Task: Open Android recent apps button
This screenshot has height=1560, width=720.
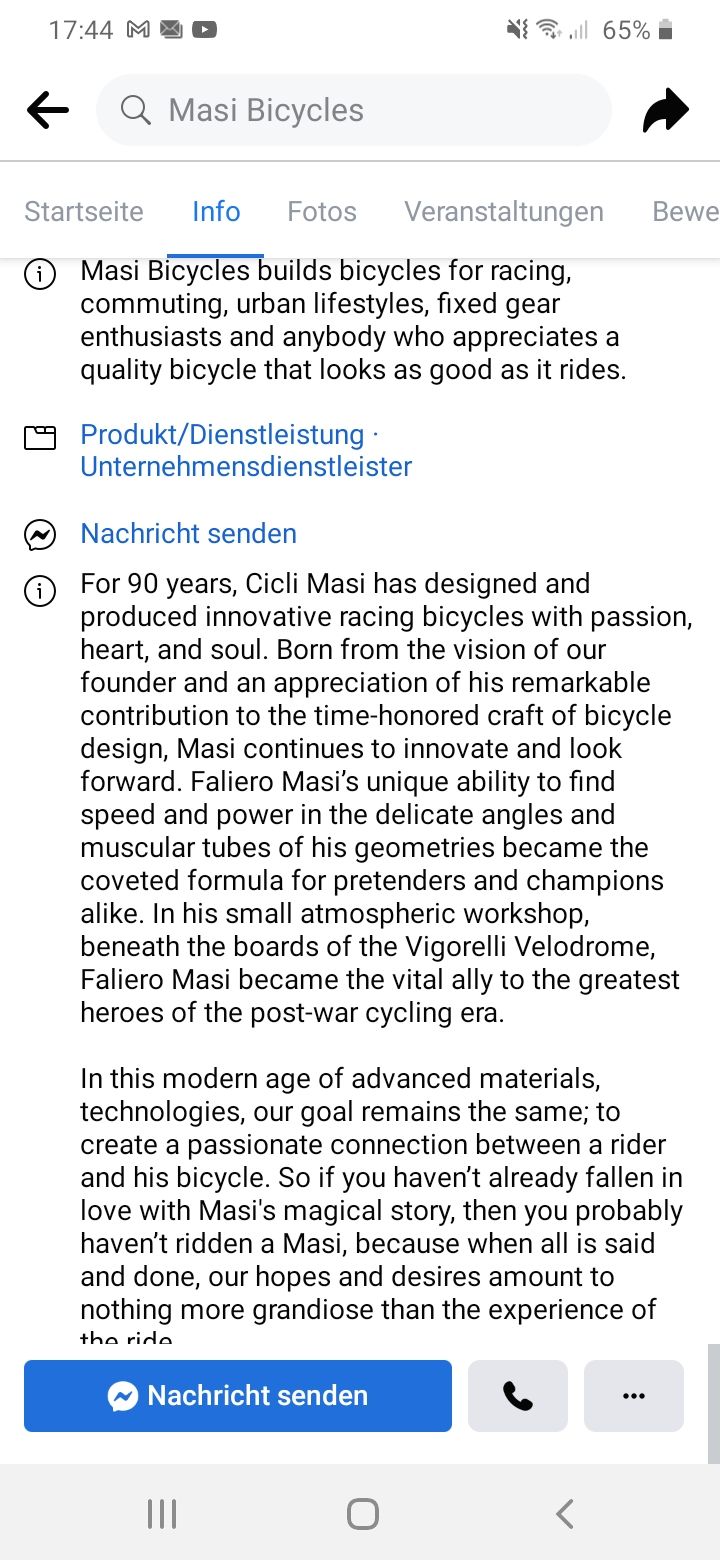Action: (x=162, y=1513)
